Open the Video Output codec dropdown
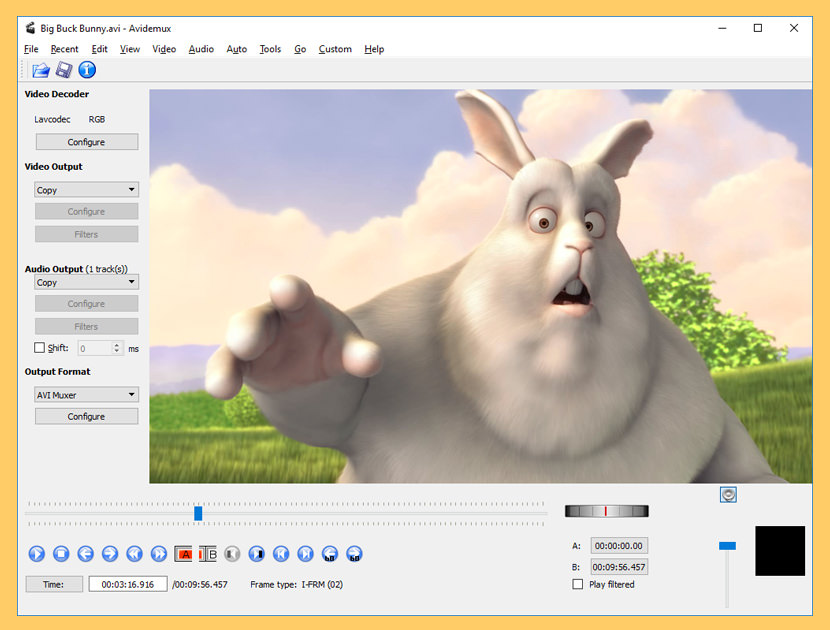This screenshot has width=830, height=630. pyautogui.click(x=86, y=190)
